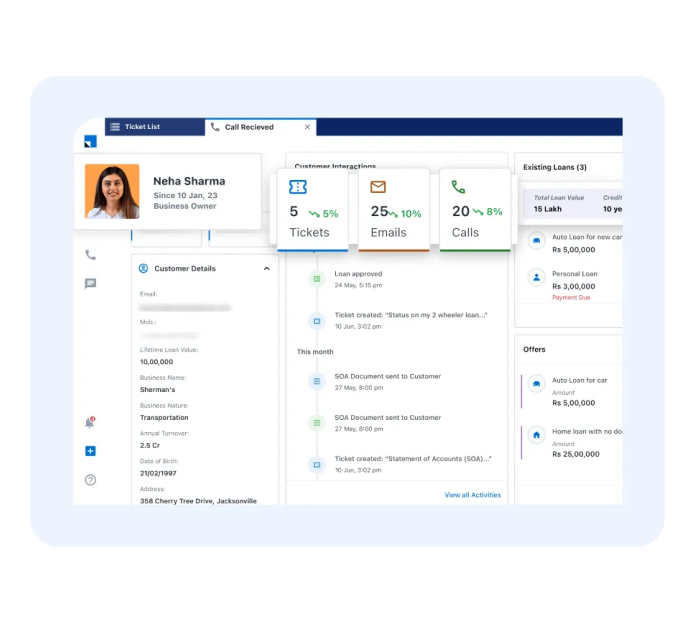Open the Emails summary card
The image size is (695, 622).
click(x=394, y=210)
